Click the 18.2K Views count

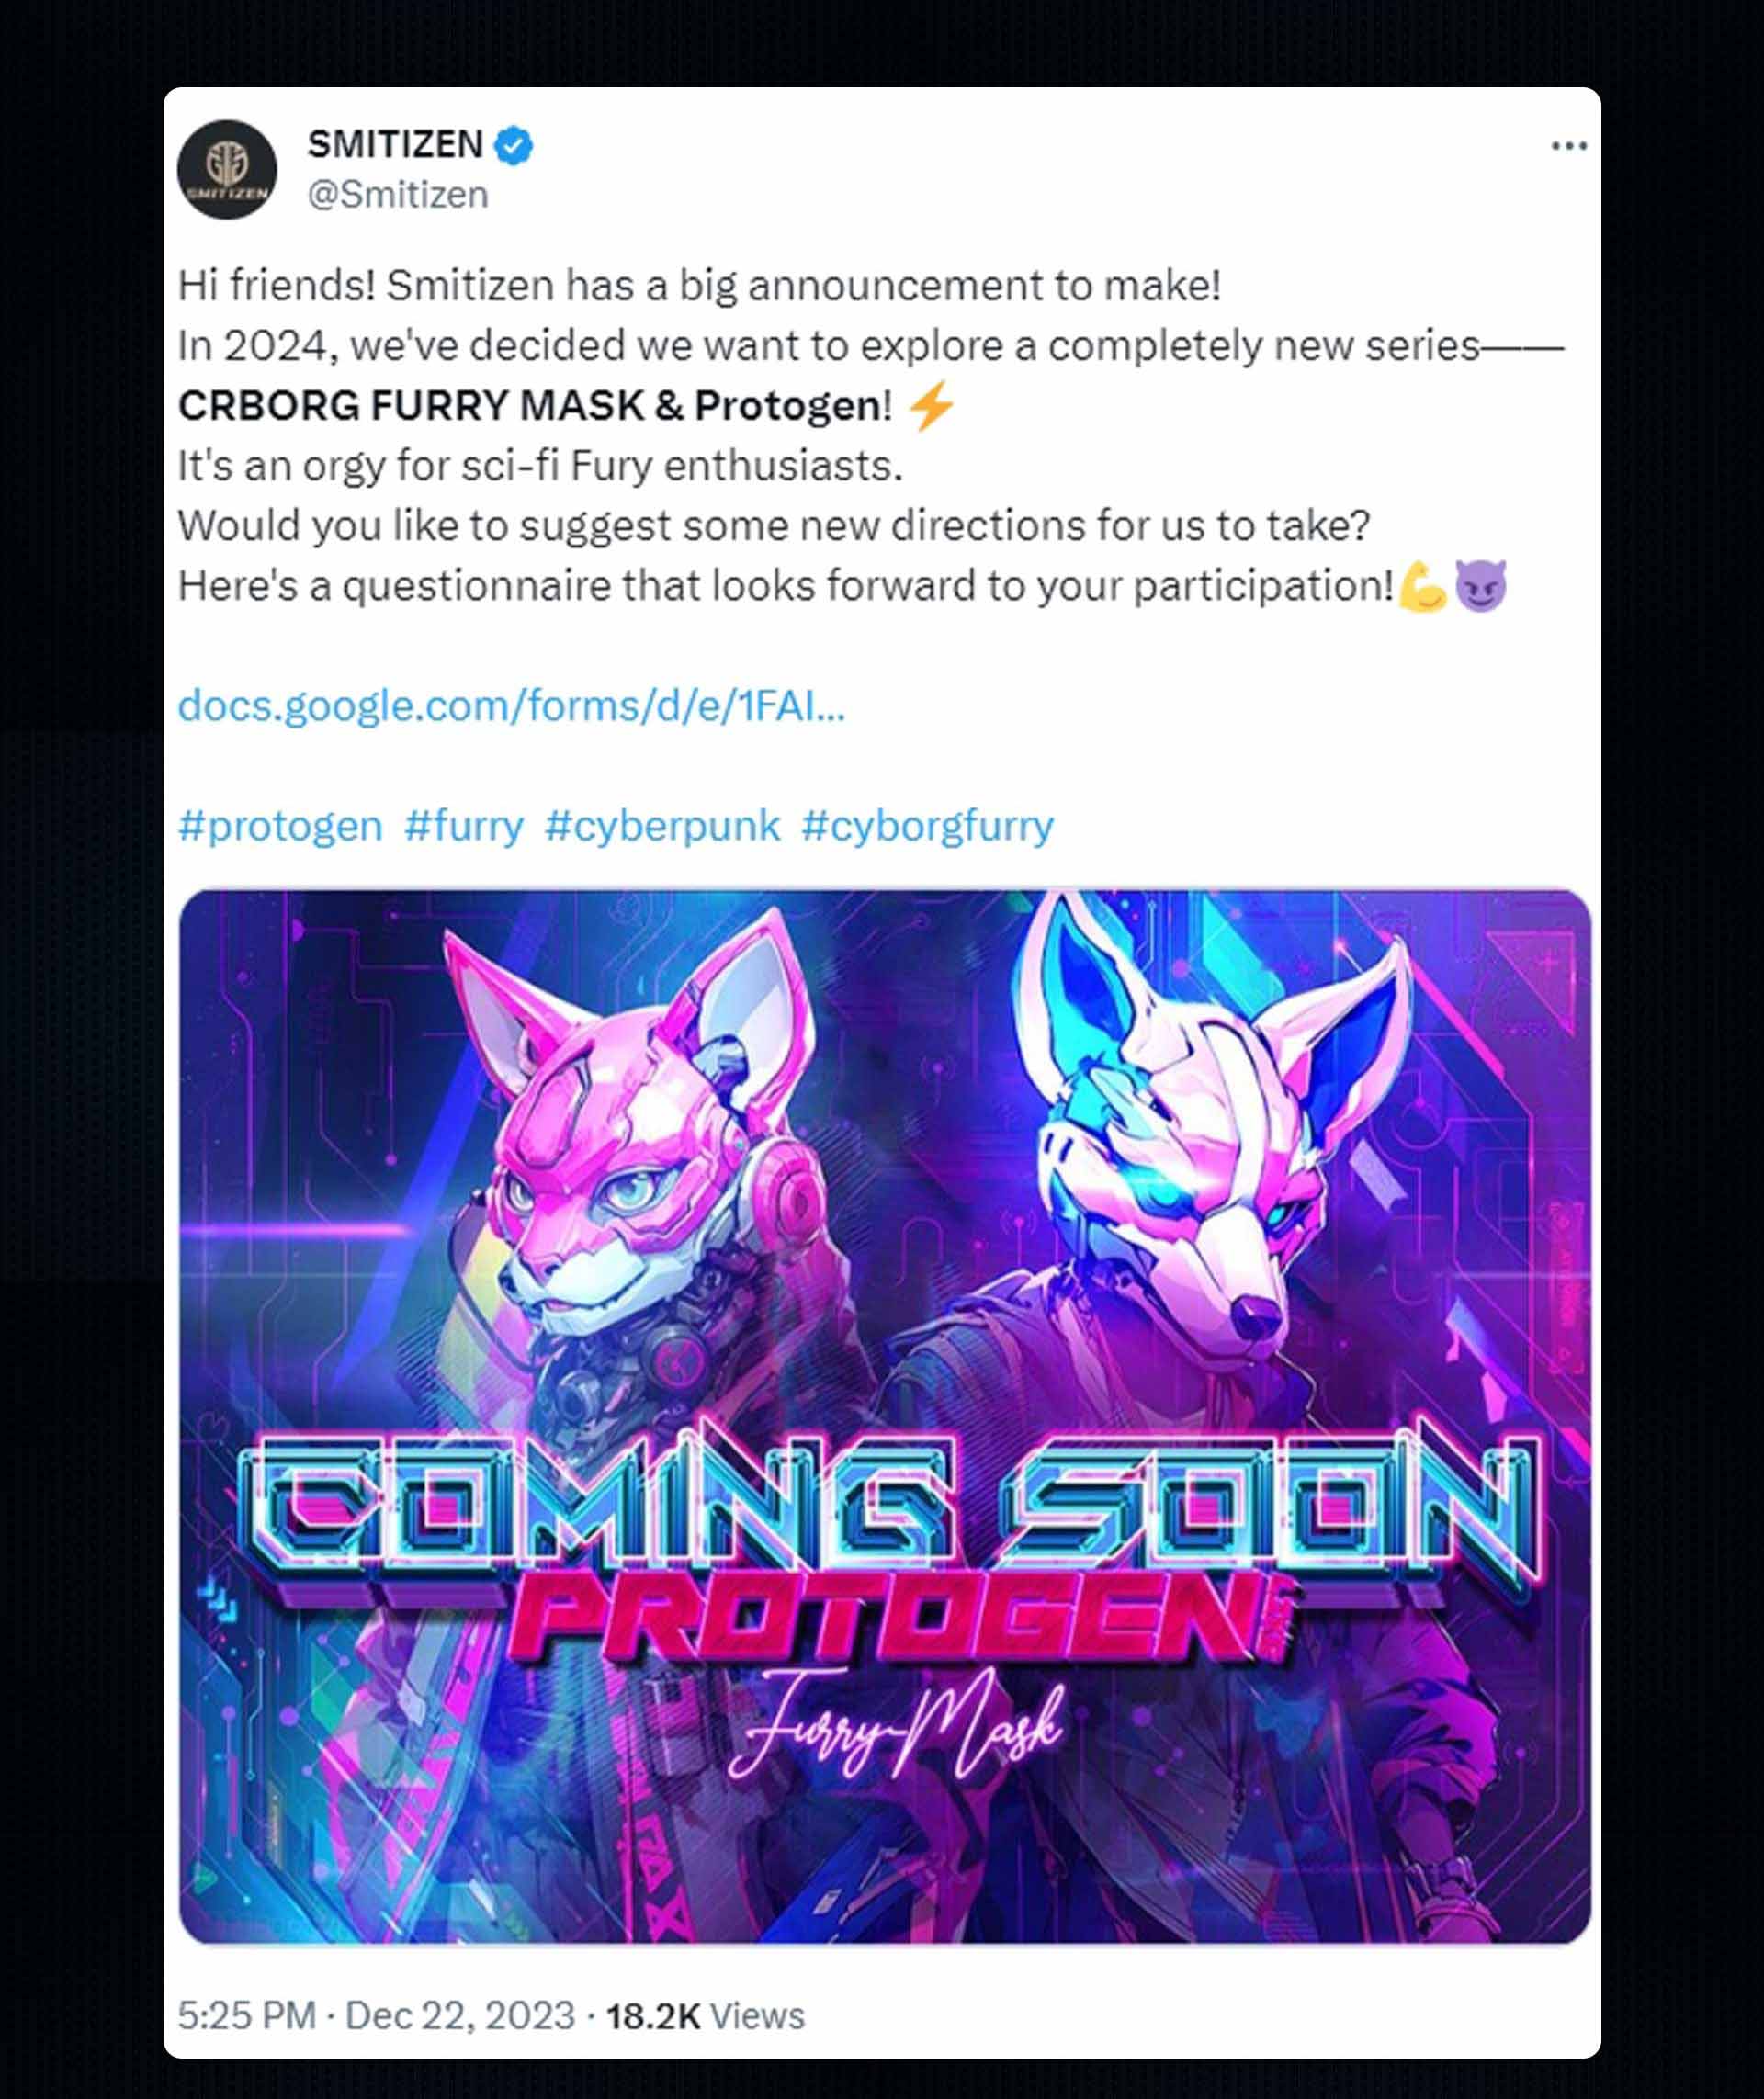click(x=704, y=2015)
